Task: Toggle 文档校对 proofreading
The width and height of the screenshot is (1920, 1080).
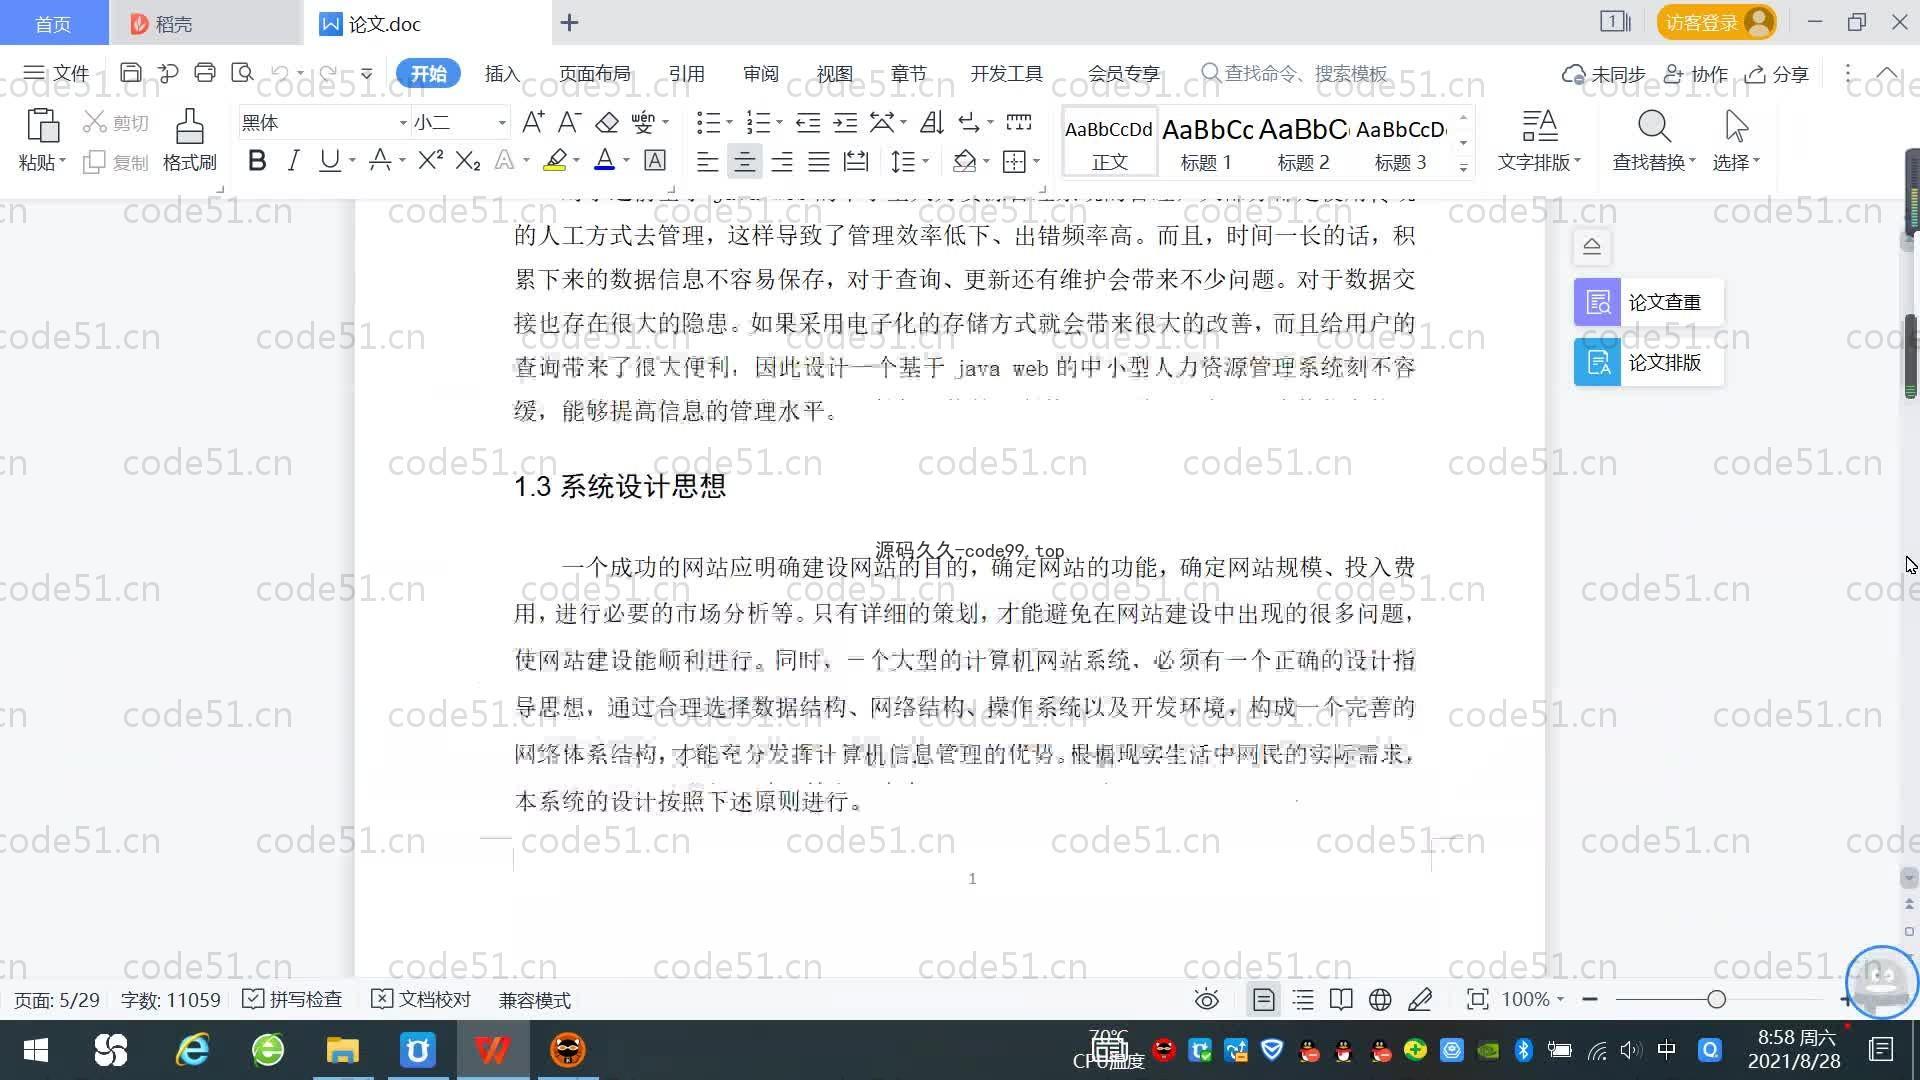Action: click(x=421, y=999)
